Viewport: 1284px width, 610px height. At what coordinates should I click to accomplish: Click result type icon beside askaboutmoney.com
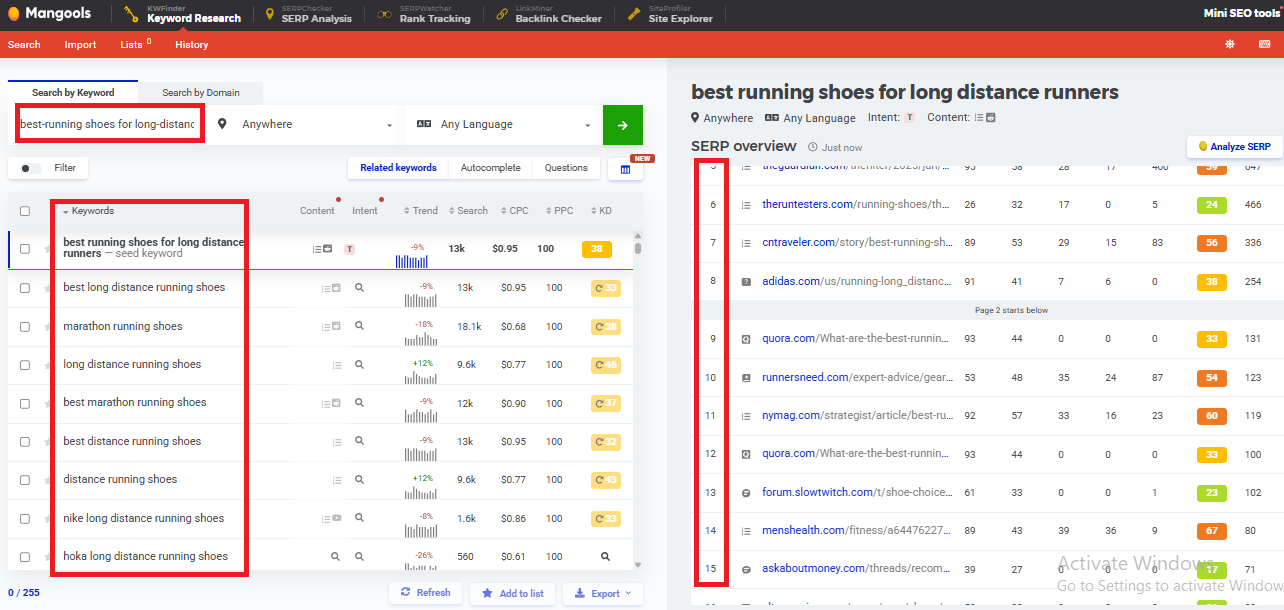coord(745,569)
